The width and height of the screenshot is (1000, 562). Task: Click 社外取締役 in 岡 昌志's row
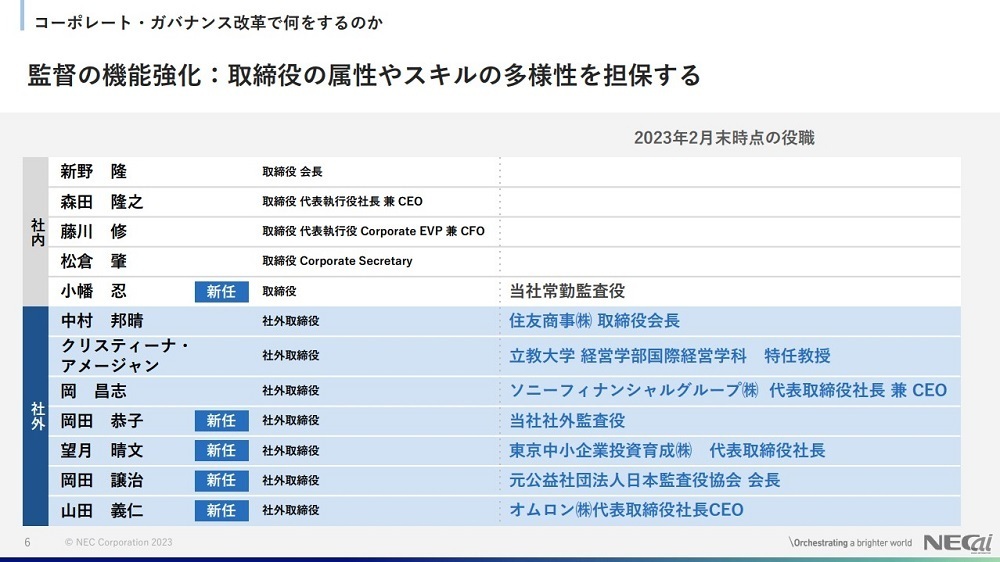coord(291,390)
